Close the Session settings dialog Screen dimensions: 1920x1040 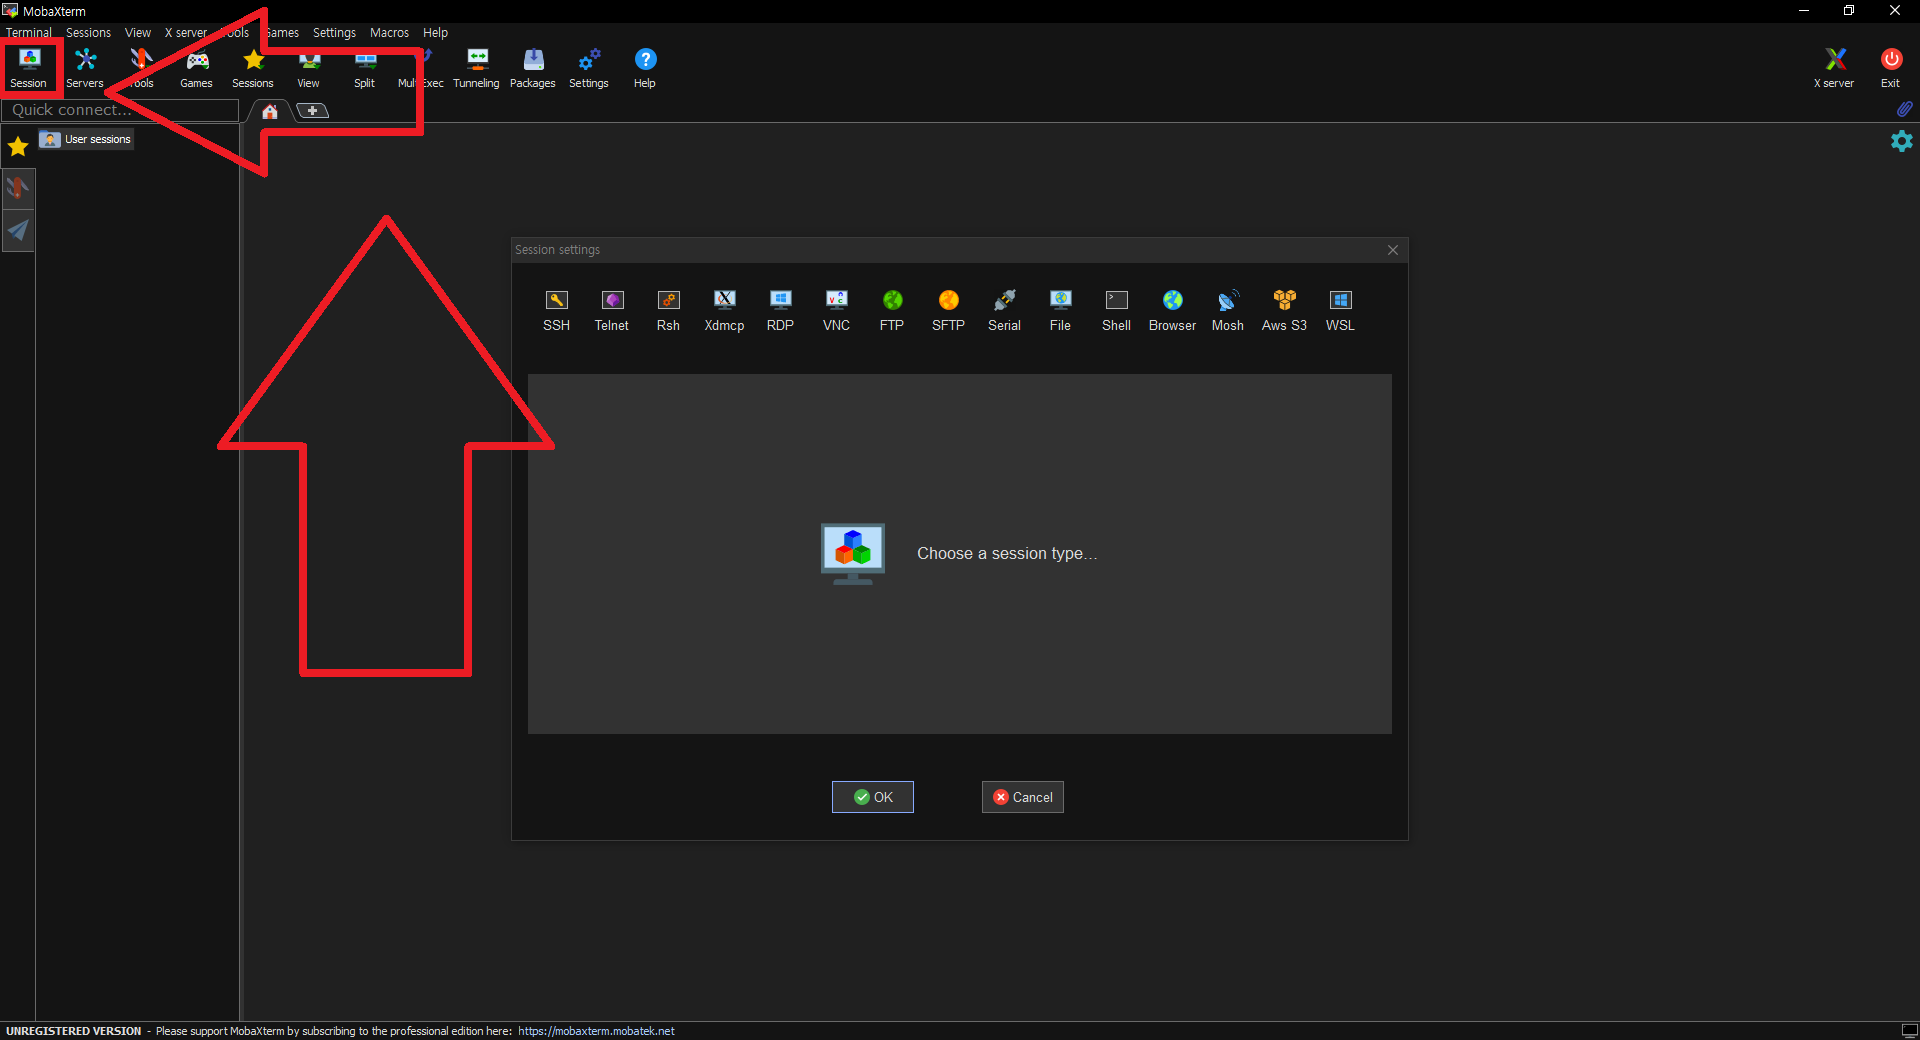coord(1393,250)
